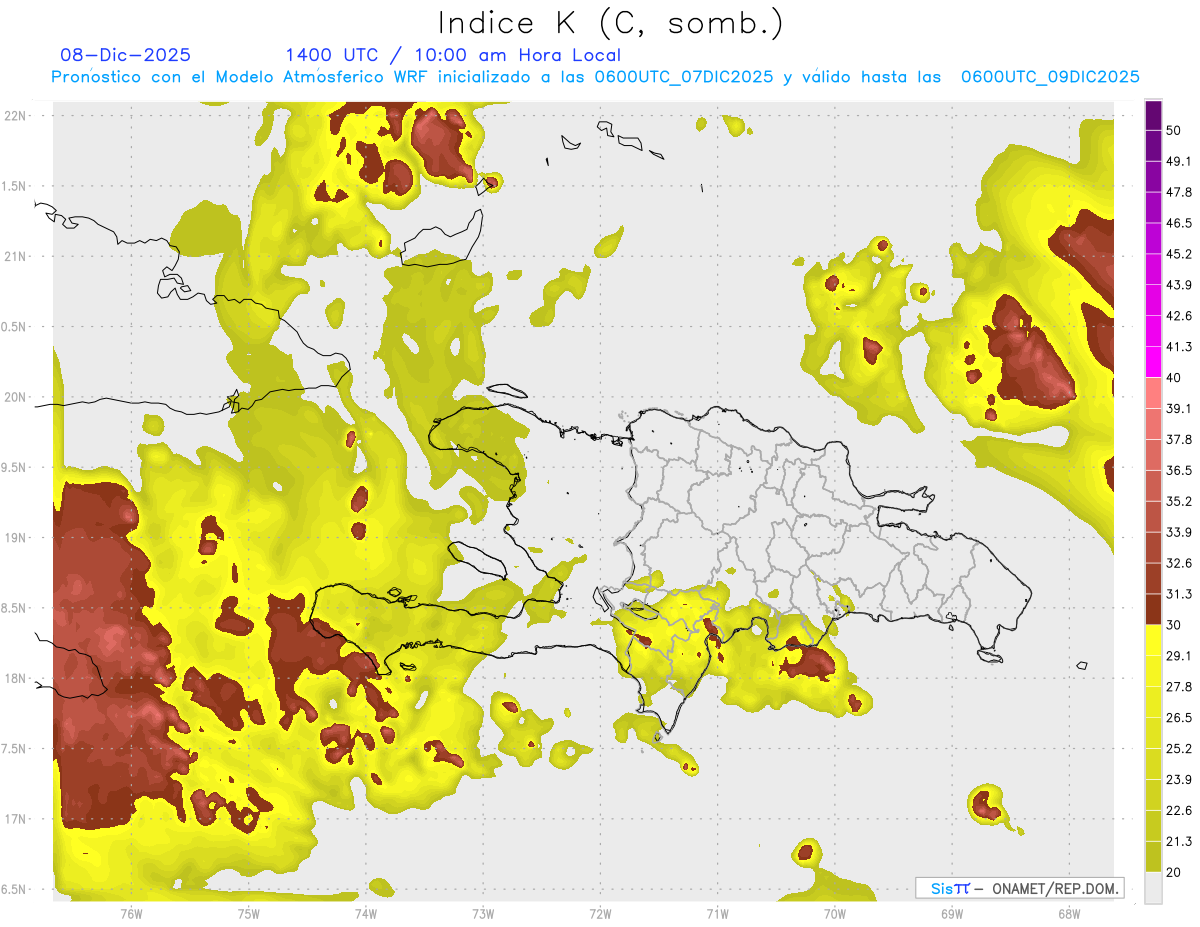
Task: Click the bottom legend value '20'
Action: pos(1173,873)
